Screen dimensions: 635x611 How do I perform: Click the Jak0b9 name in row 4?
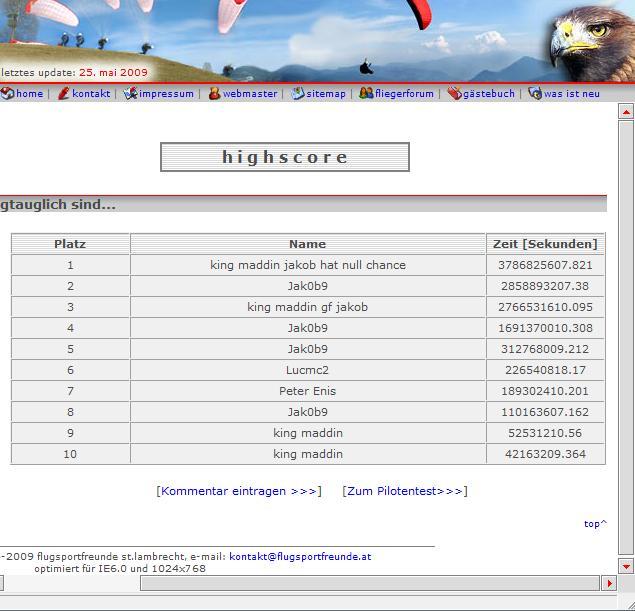coord(308,328)
